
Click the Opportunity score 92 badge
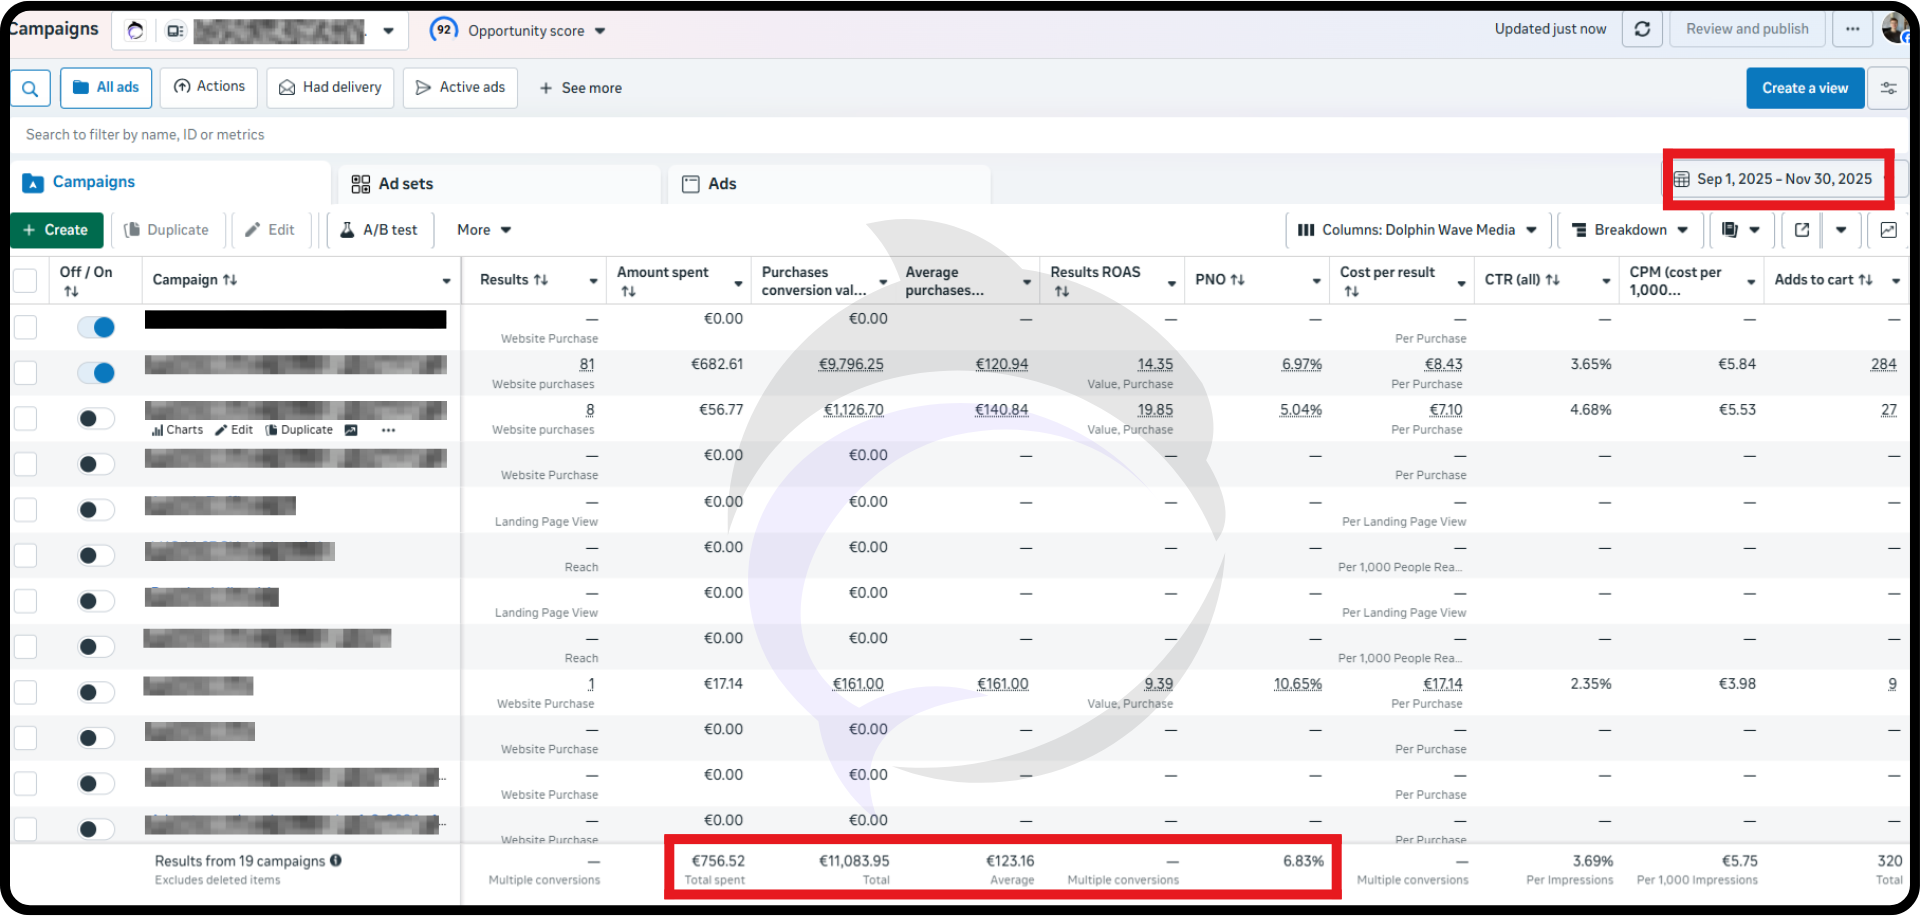click(443, 30)
